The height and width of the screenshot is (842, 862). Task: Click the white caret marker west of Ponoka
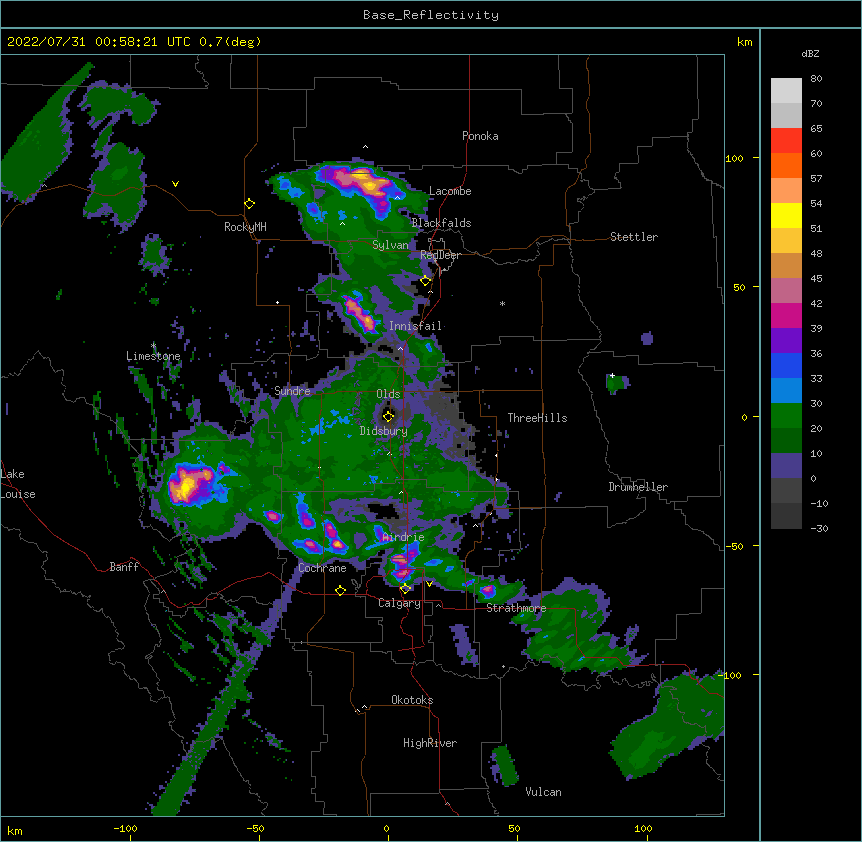365,147
